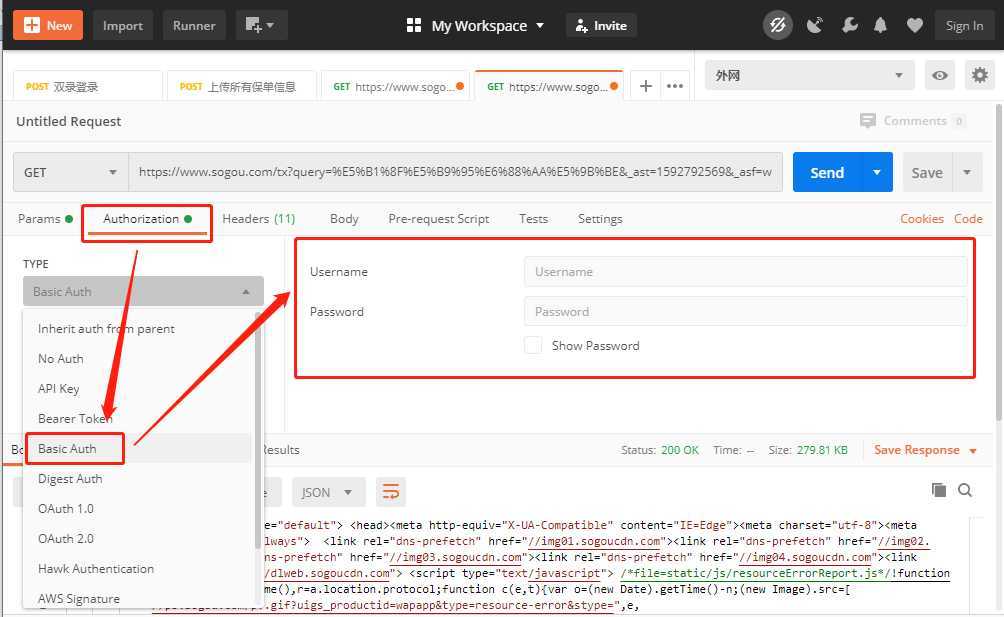Image resolution: width=1004 pixels, height=617 pixels.
Task: Collapse the auth TYPE dropdown
Action: point(143,291)
